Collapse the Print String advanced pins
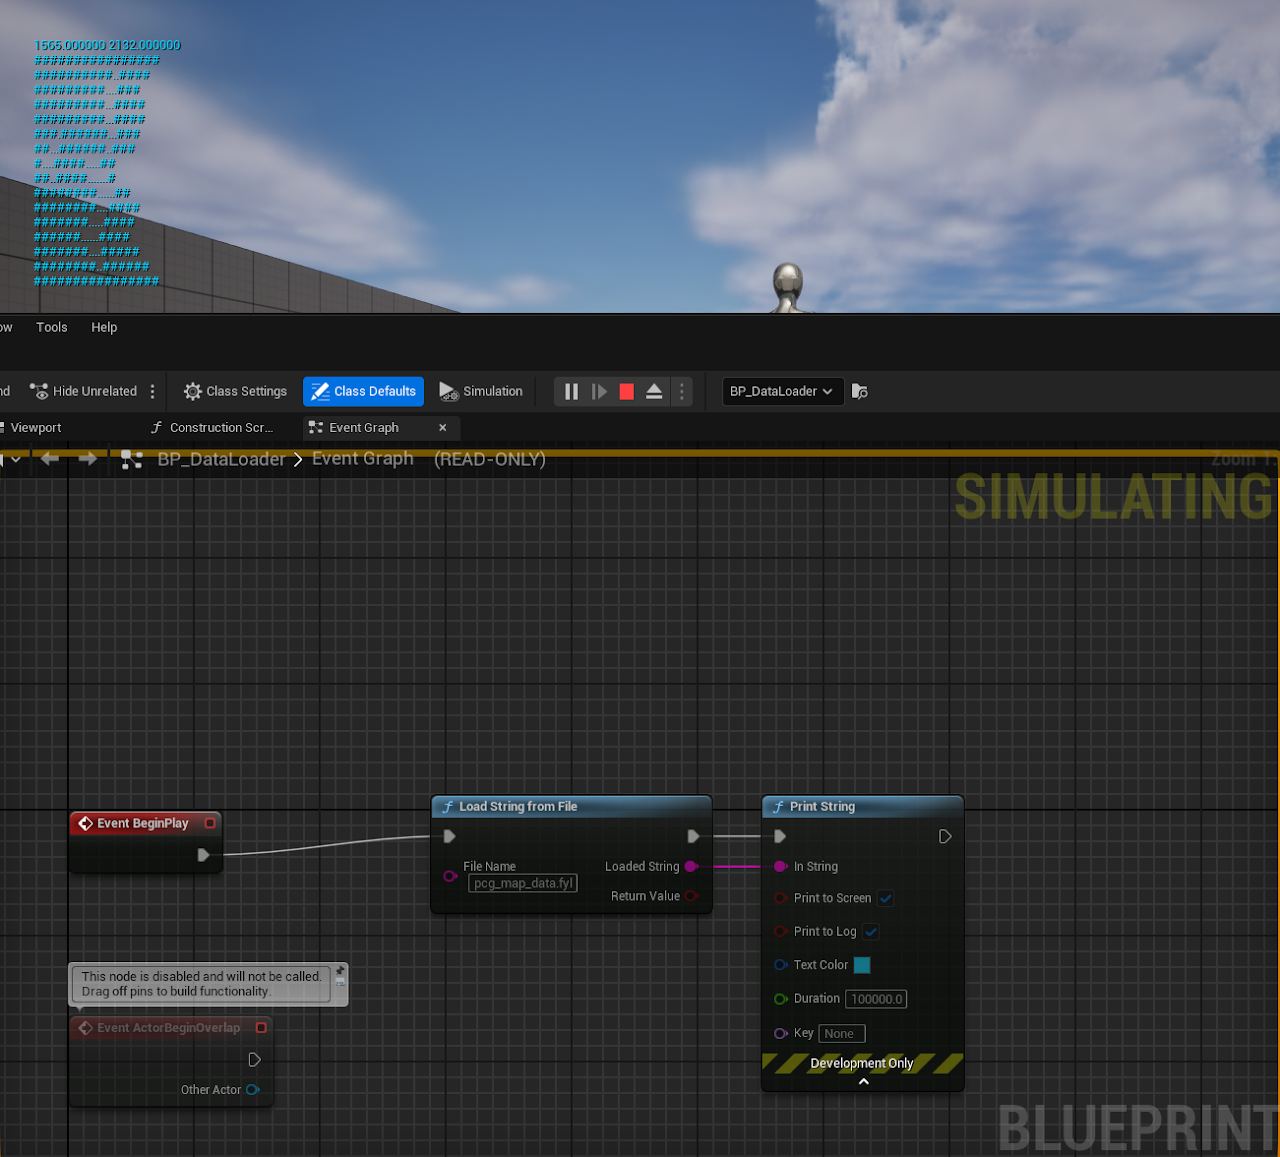This screenshot has height=1157, width=1280. coord(863,1081)
